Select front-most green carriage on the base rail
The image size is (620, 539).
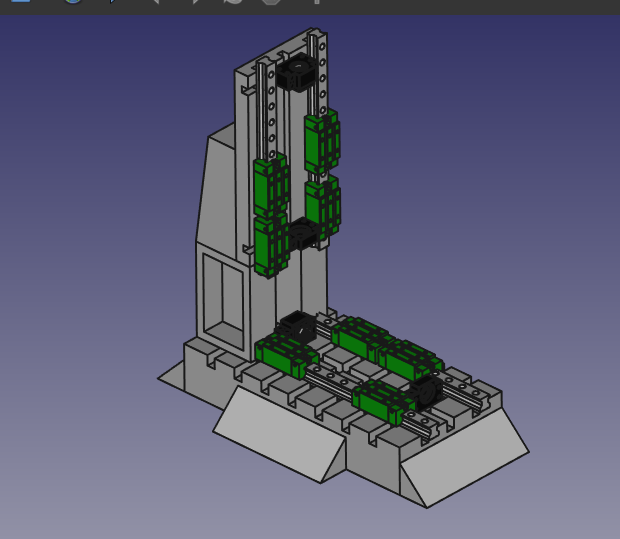(x=384, y=402)
